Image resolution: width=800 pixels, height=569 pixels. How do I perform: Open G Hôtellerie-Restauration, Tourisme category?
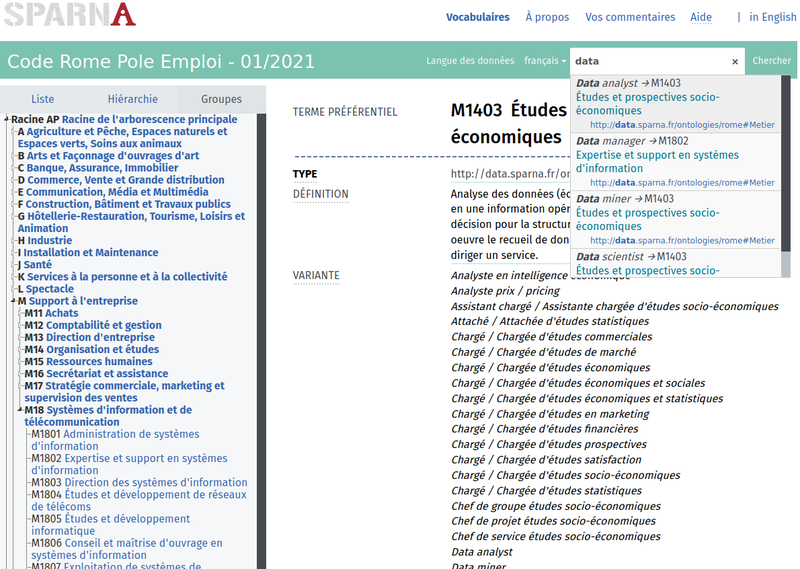(131, 222)
